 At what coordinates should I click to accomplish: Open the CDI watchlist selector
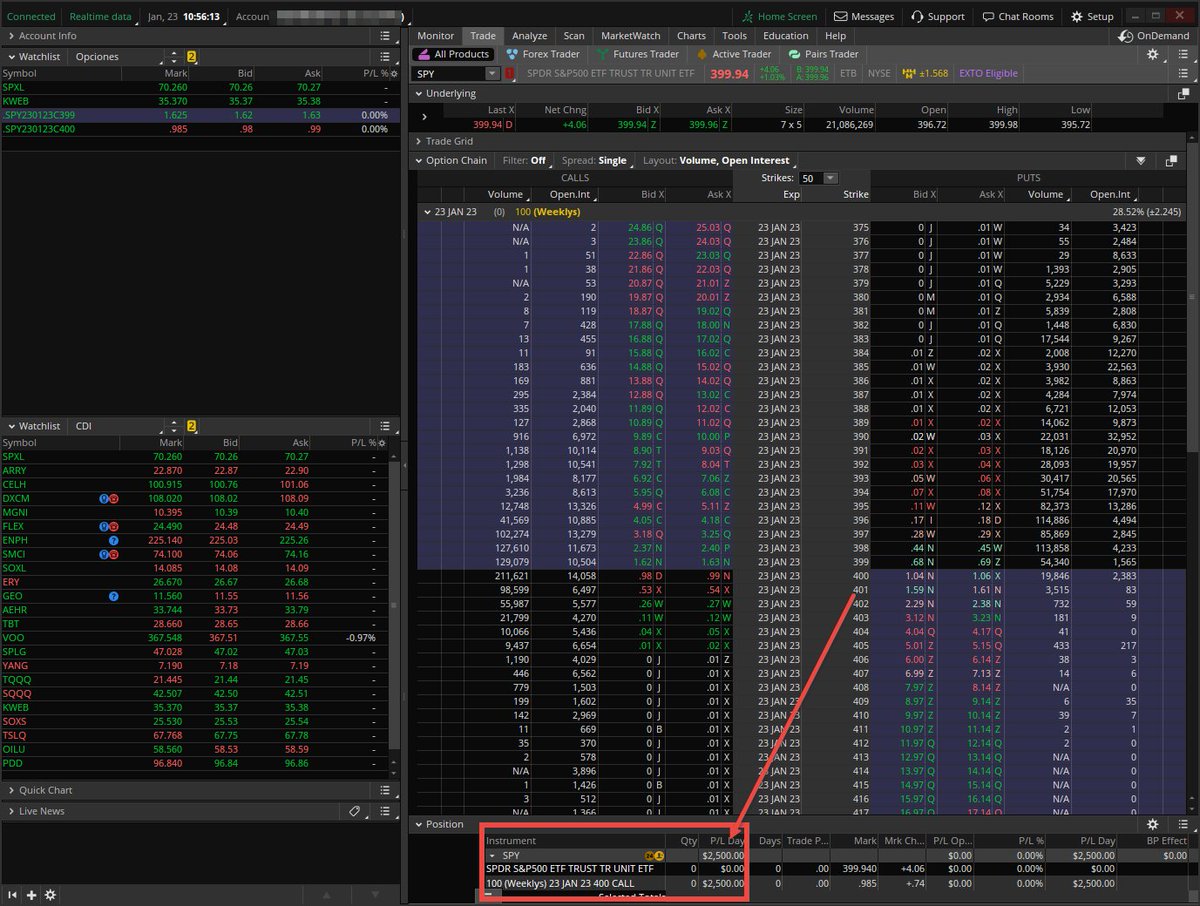click(x=113, y=426)
